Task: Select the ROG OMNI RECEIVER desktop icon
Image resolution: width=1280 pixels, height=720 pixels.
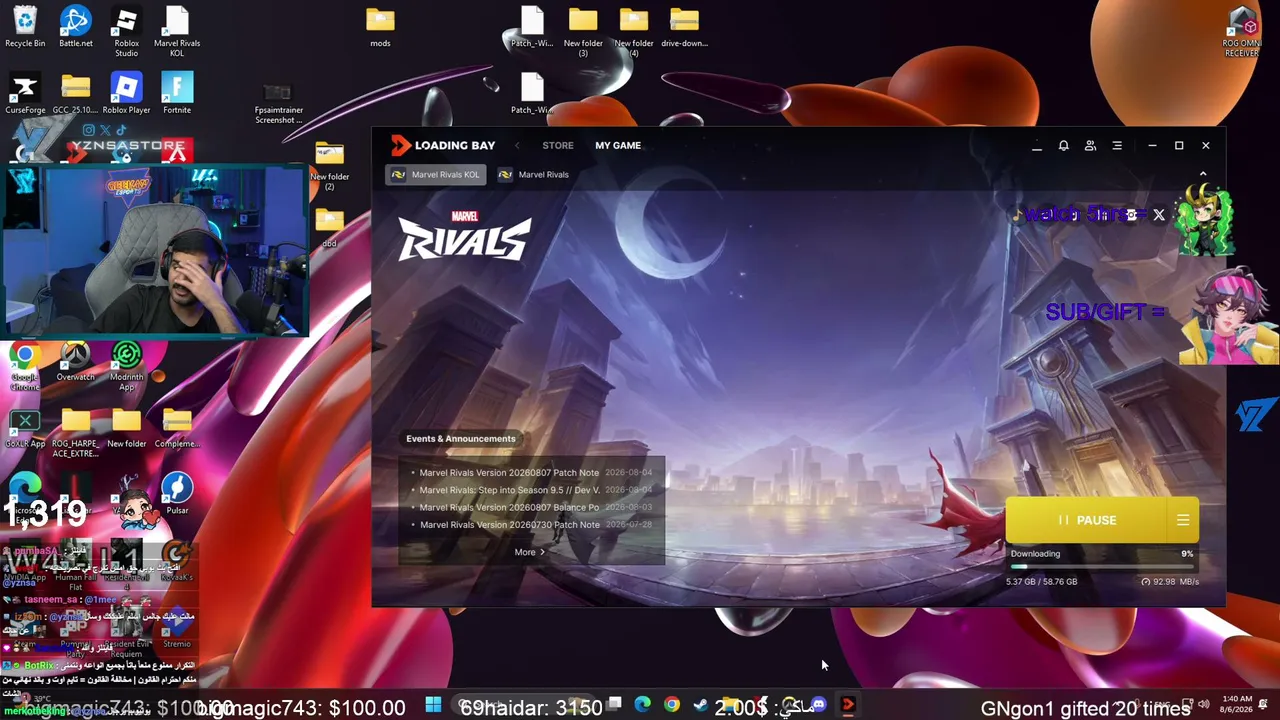Action: click(x=1242, y=32)
